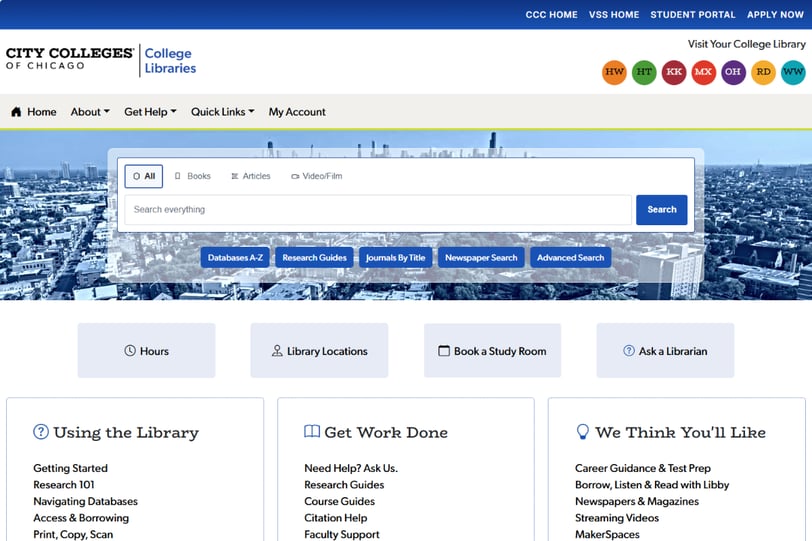Screen dimensions: 812x541
Task: Click the calendar icon on Book a Study Room
Action: click(x=444, y=351)
